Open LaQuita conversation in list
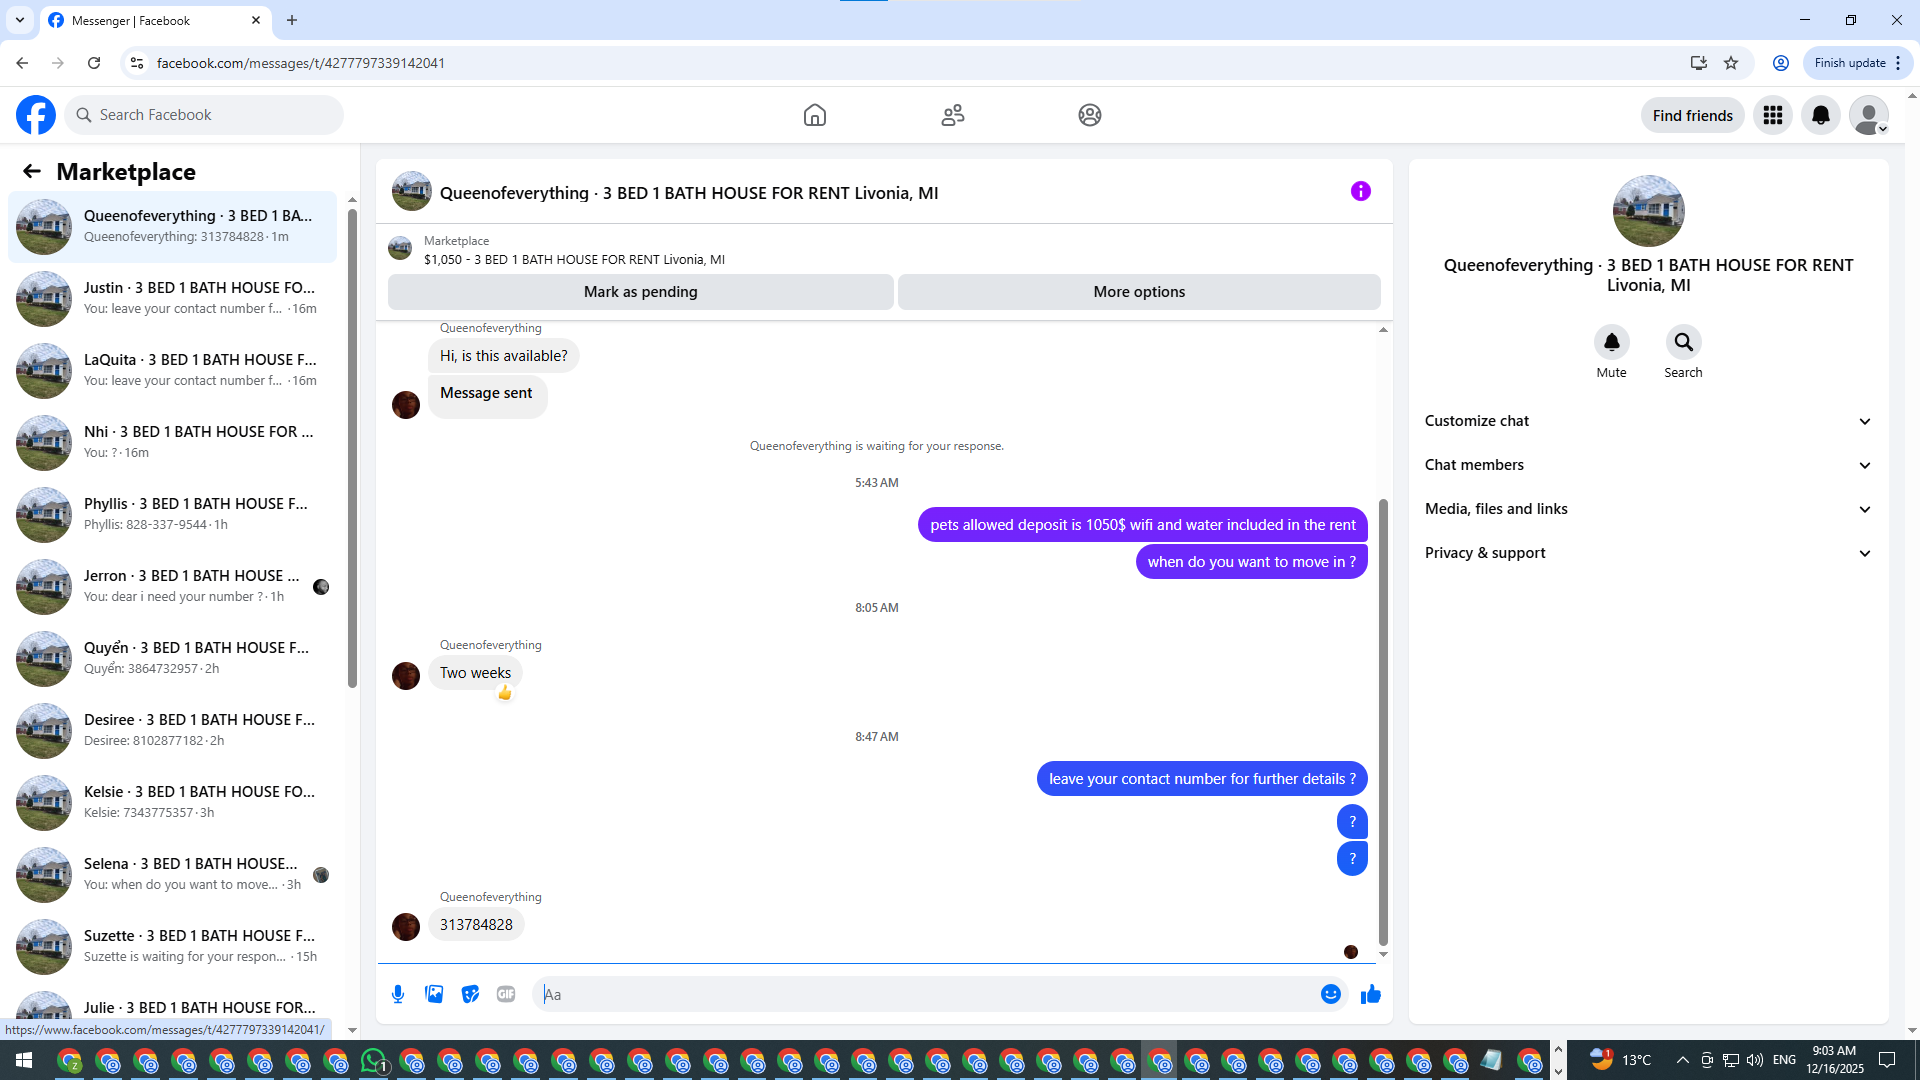1920x1080 pixels. tap(172, 370)
